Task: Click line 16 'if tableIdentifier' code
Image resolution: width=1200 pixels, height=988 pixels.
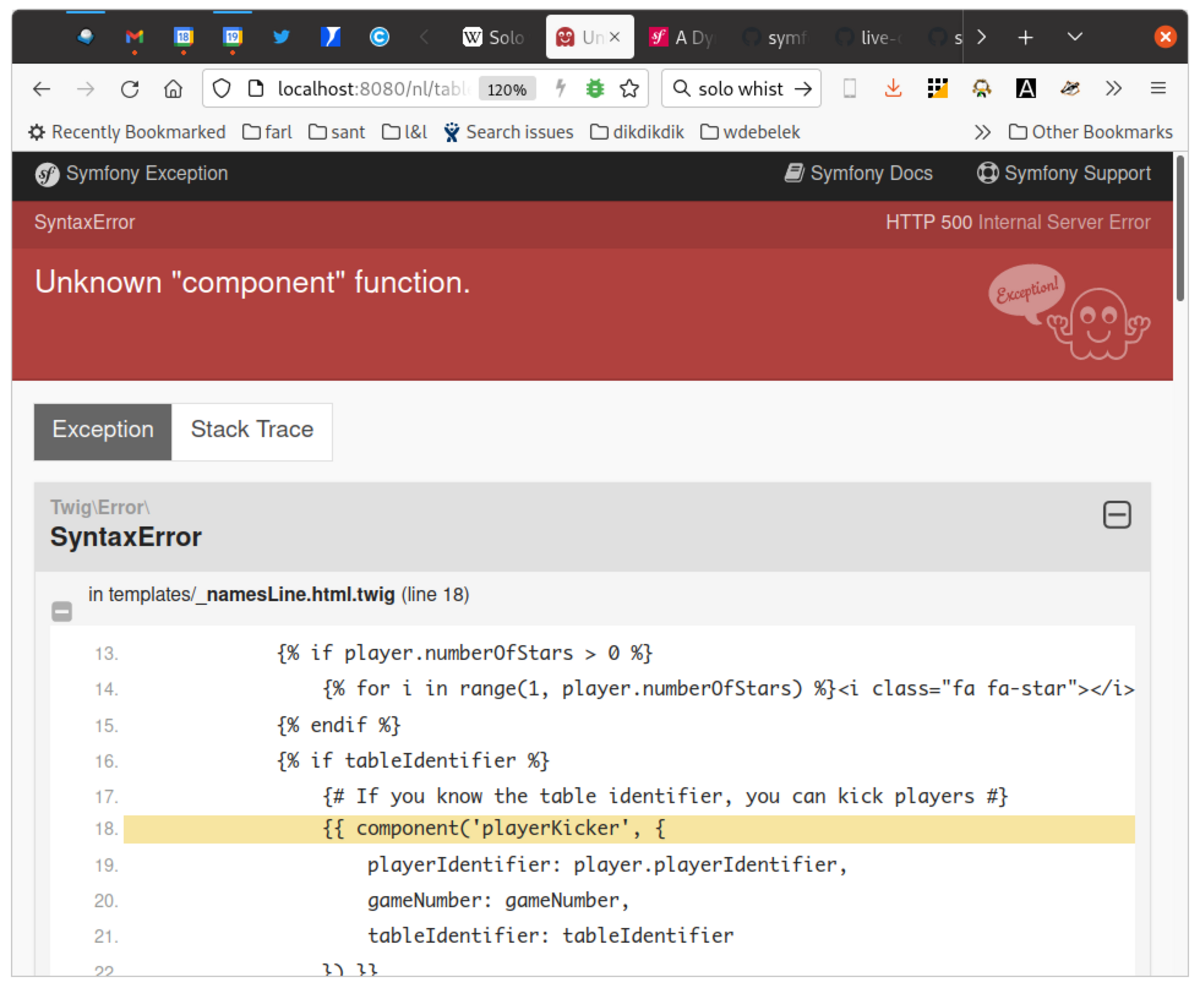Action: pos(412,761)
